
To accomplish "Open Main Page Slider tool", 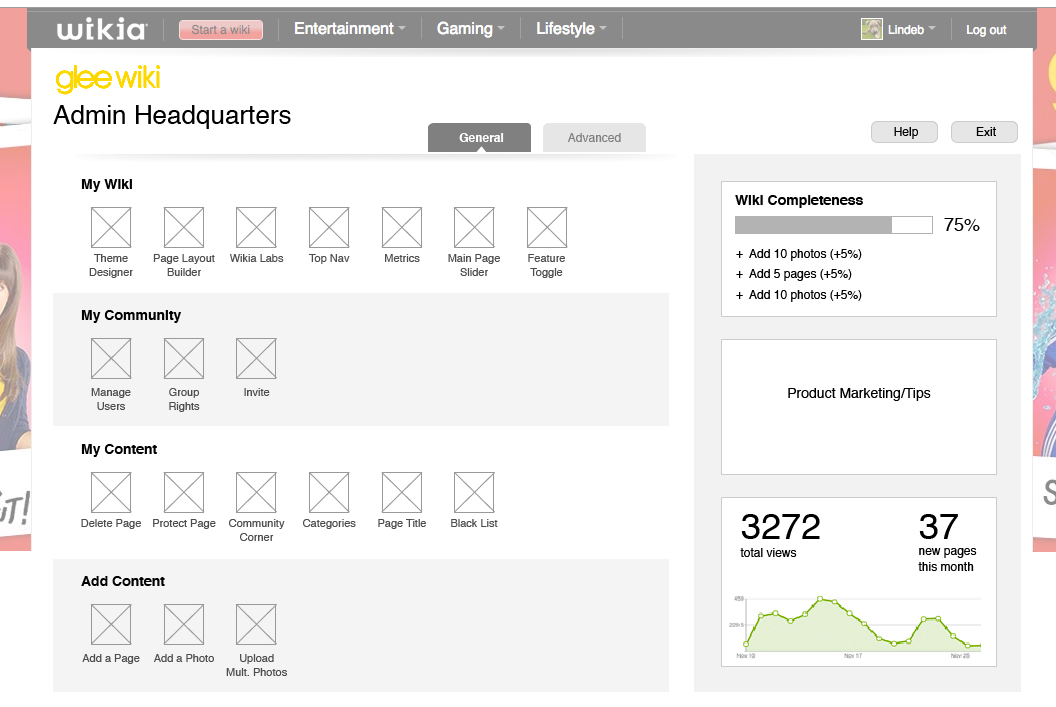I will tap(474, 228).
